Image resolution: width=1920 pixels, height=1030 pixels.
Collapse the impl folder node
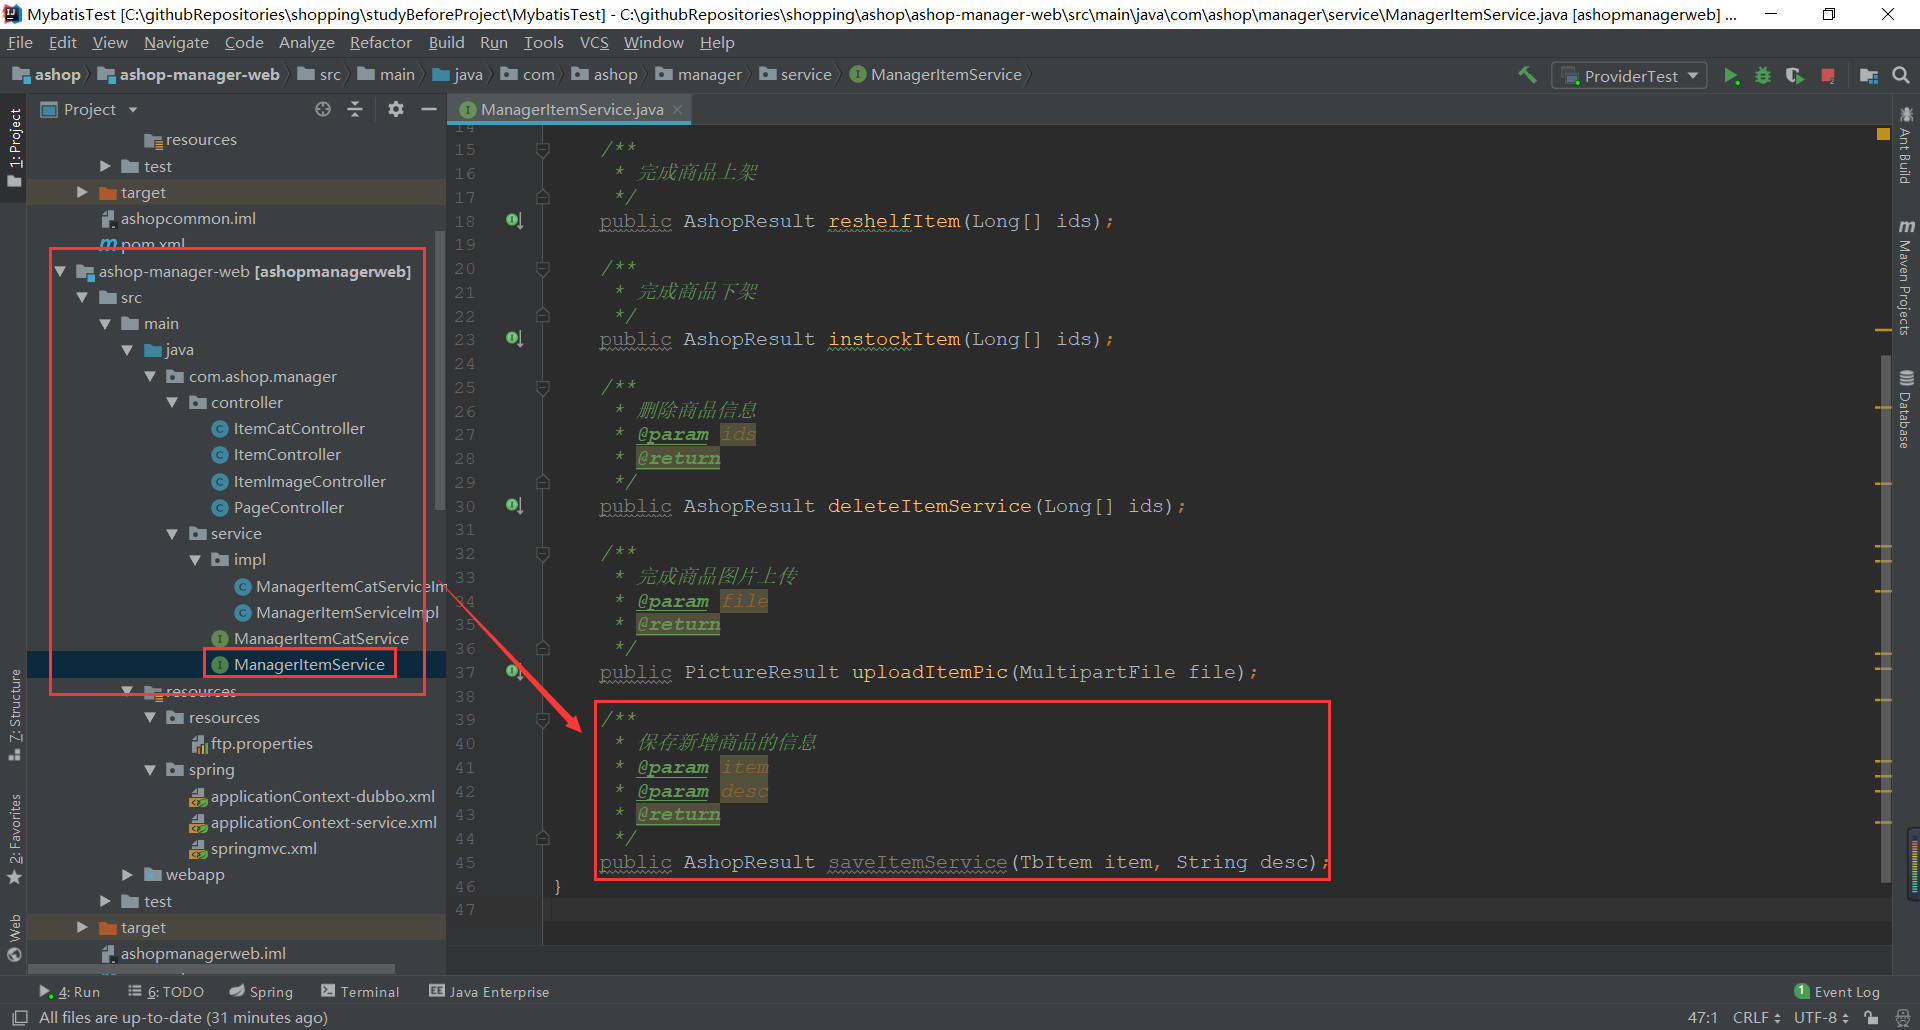(x=195, y=559)
